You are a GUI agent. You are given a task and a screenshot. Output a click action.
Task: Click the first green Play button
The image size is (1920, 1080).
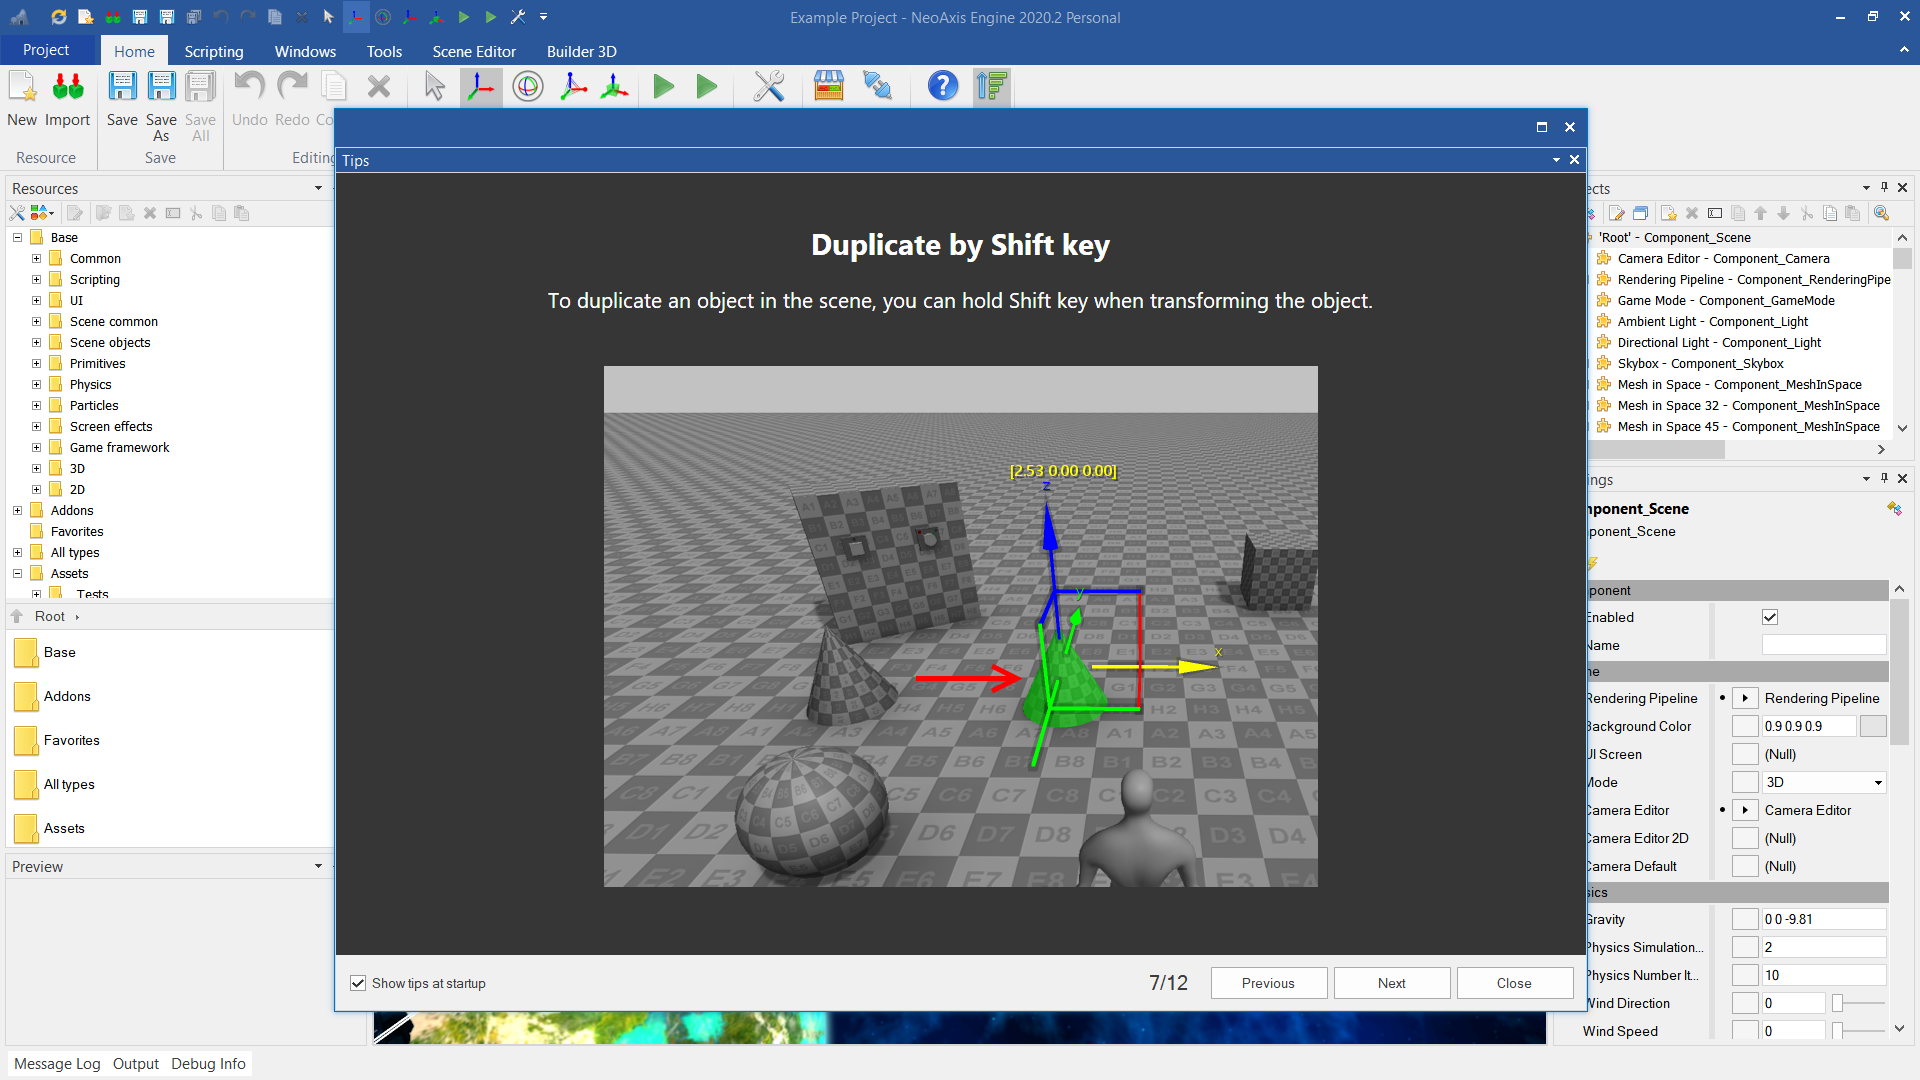pyautogui.click(x=663, y=88)
